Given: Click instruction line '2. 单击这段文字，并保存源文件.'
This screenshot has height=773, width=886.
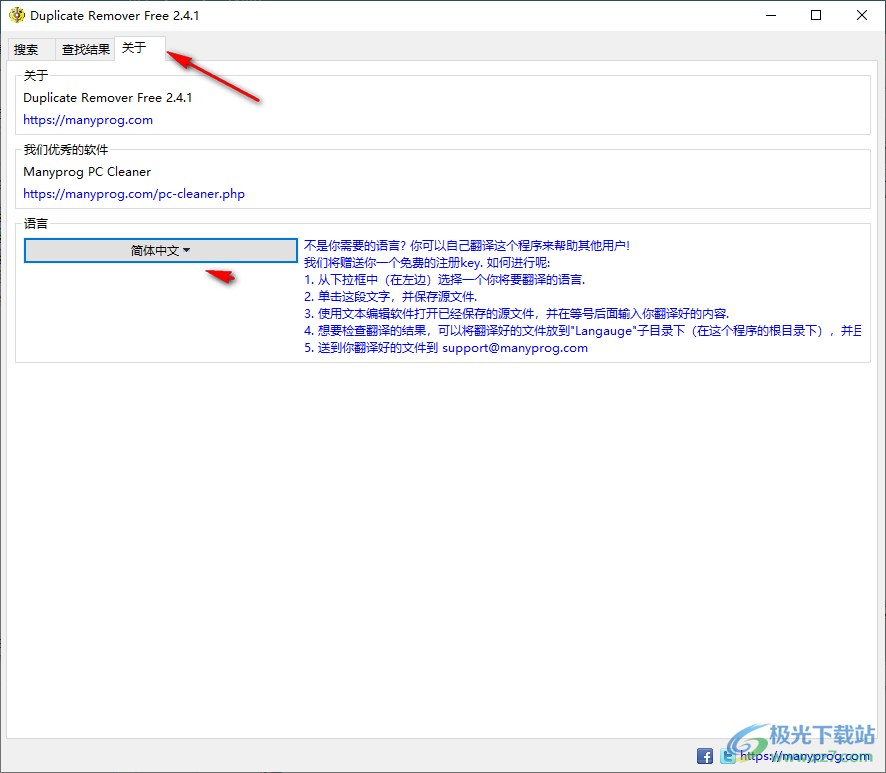Looking at the screenshot, I should (390, 297).
